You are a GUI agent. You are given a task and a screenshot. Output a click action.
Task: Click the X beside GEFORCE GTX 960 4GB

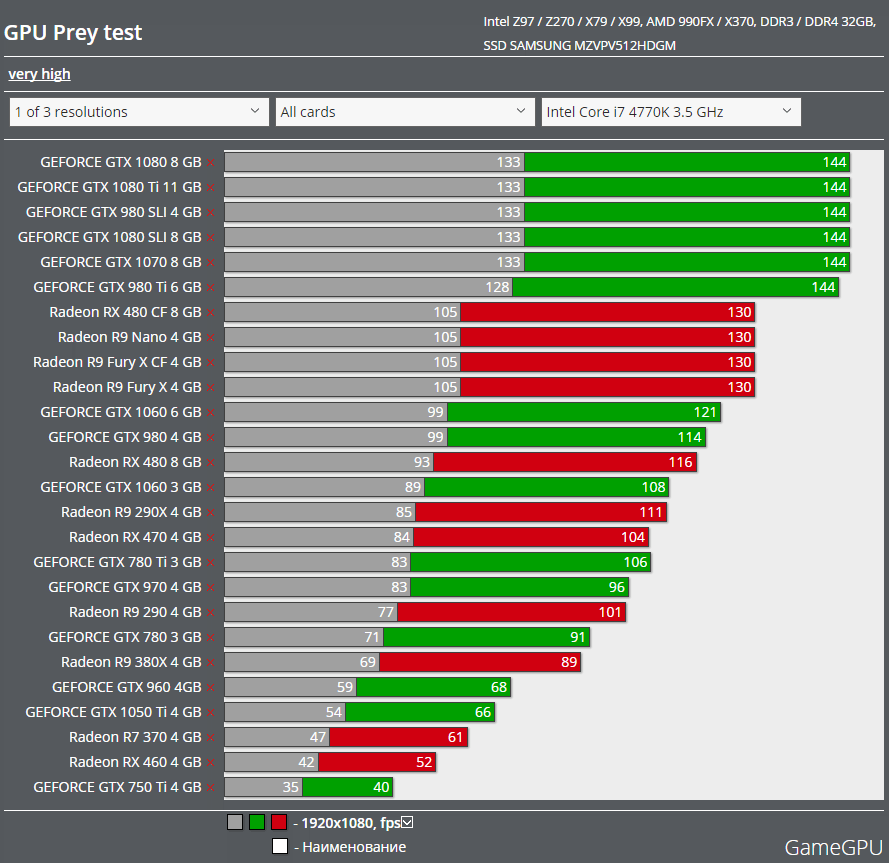click(x=210, y=687)
